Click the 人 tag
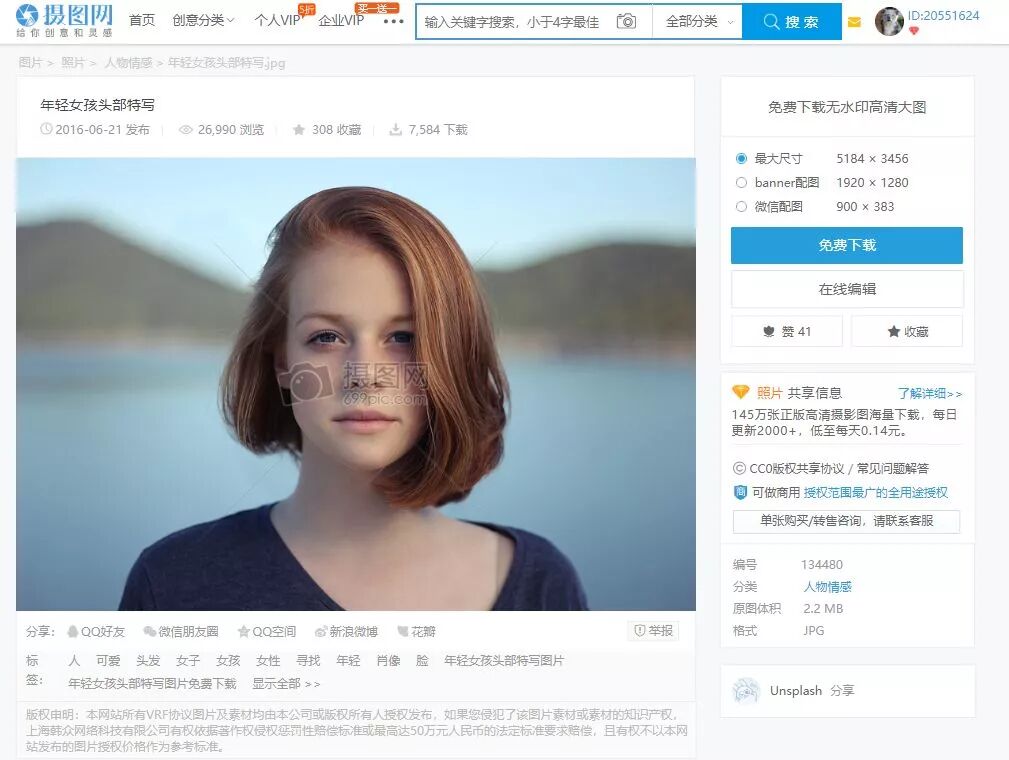The height and width of the screenshot is (760, 1009). click(x=74, y=660)
